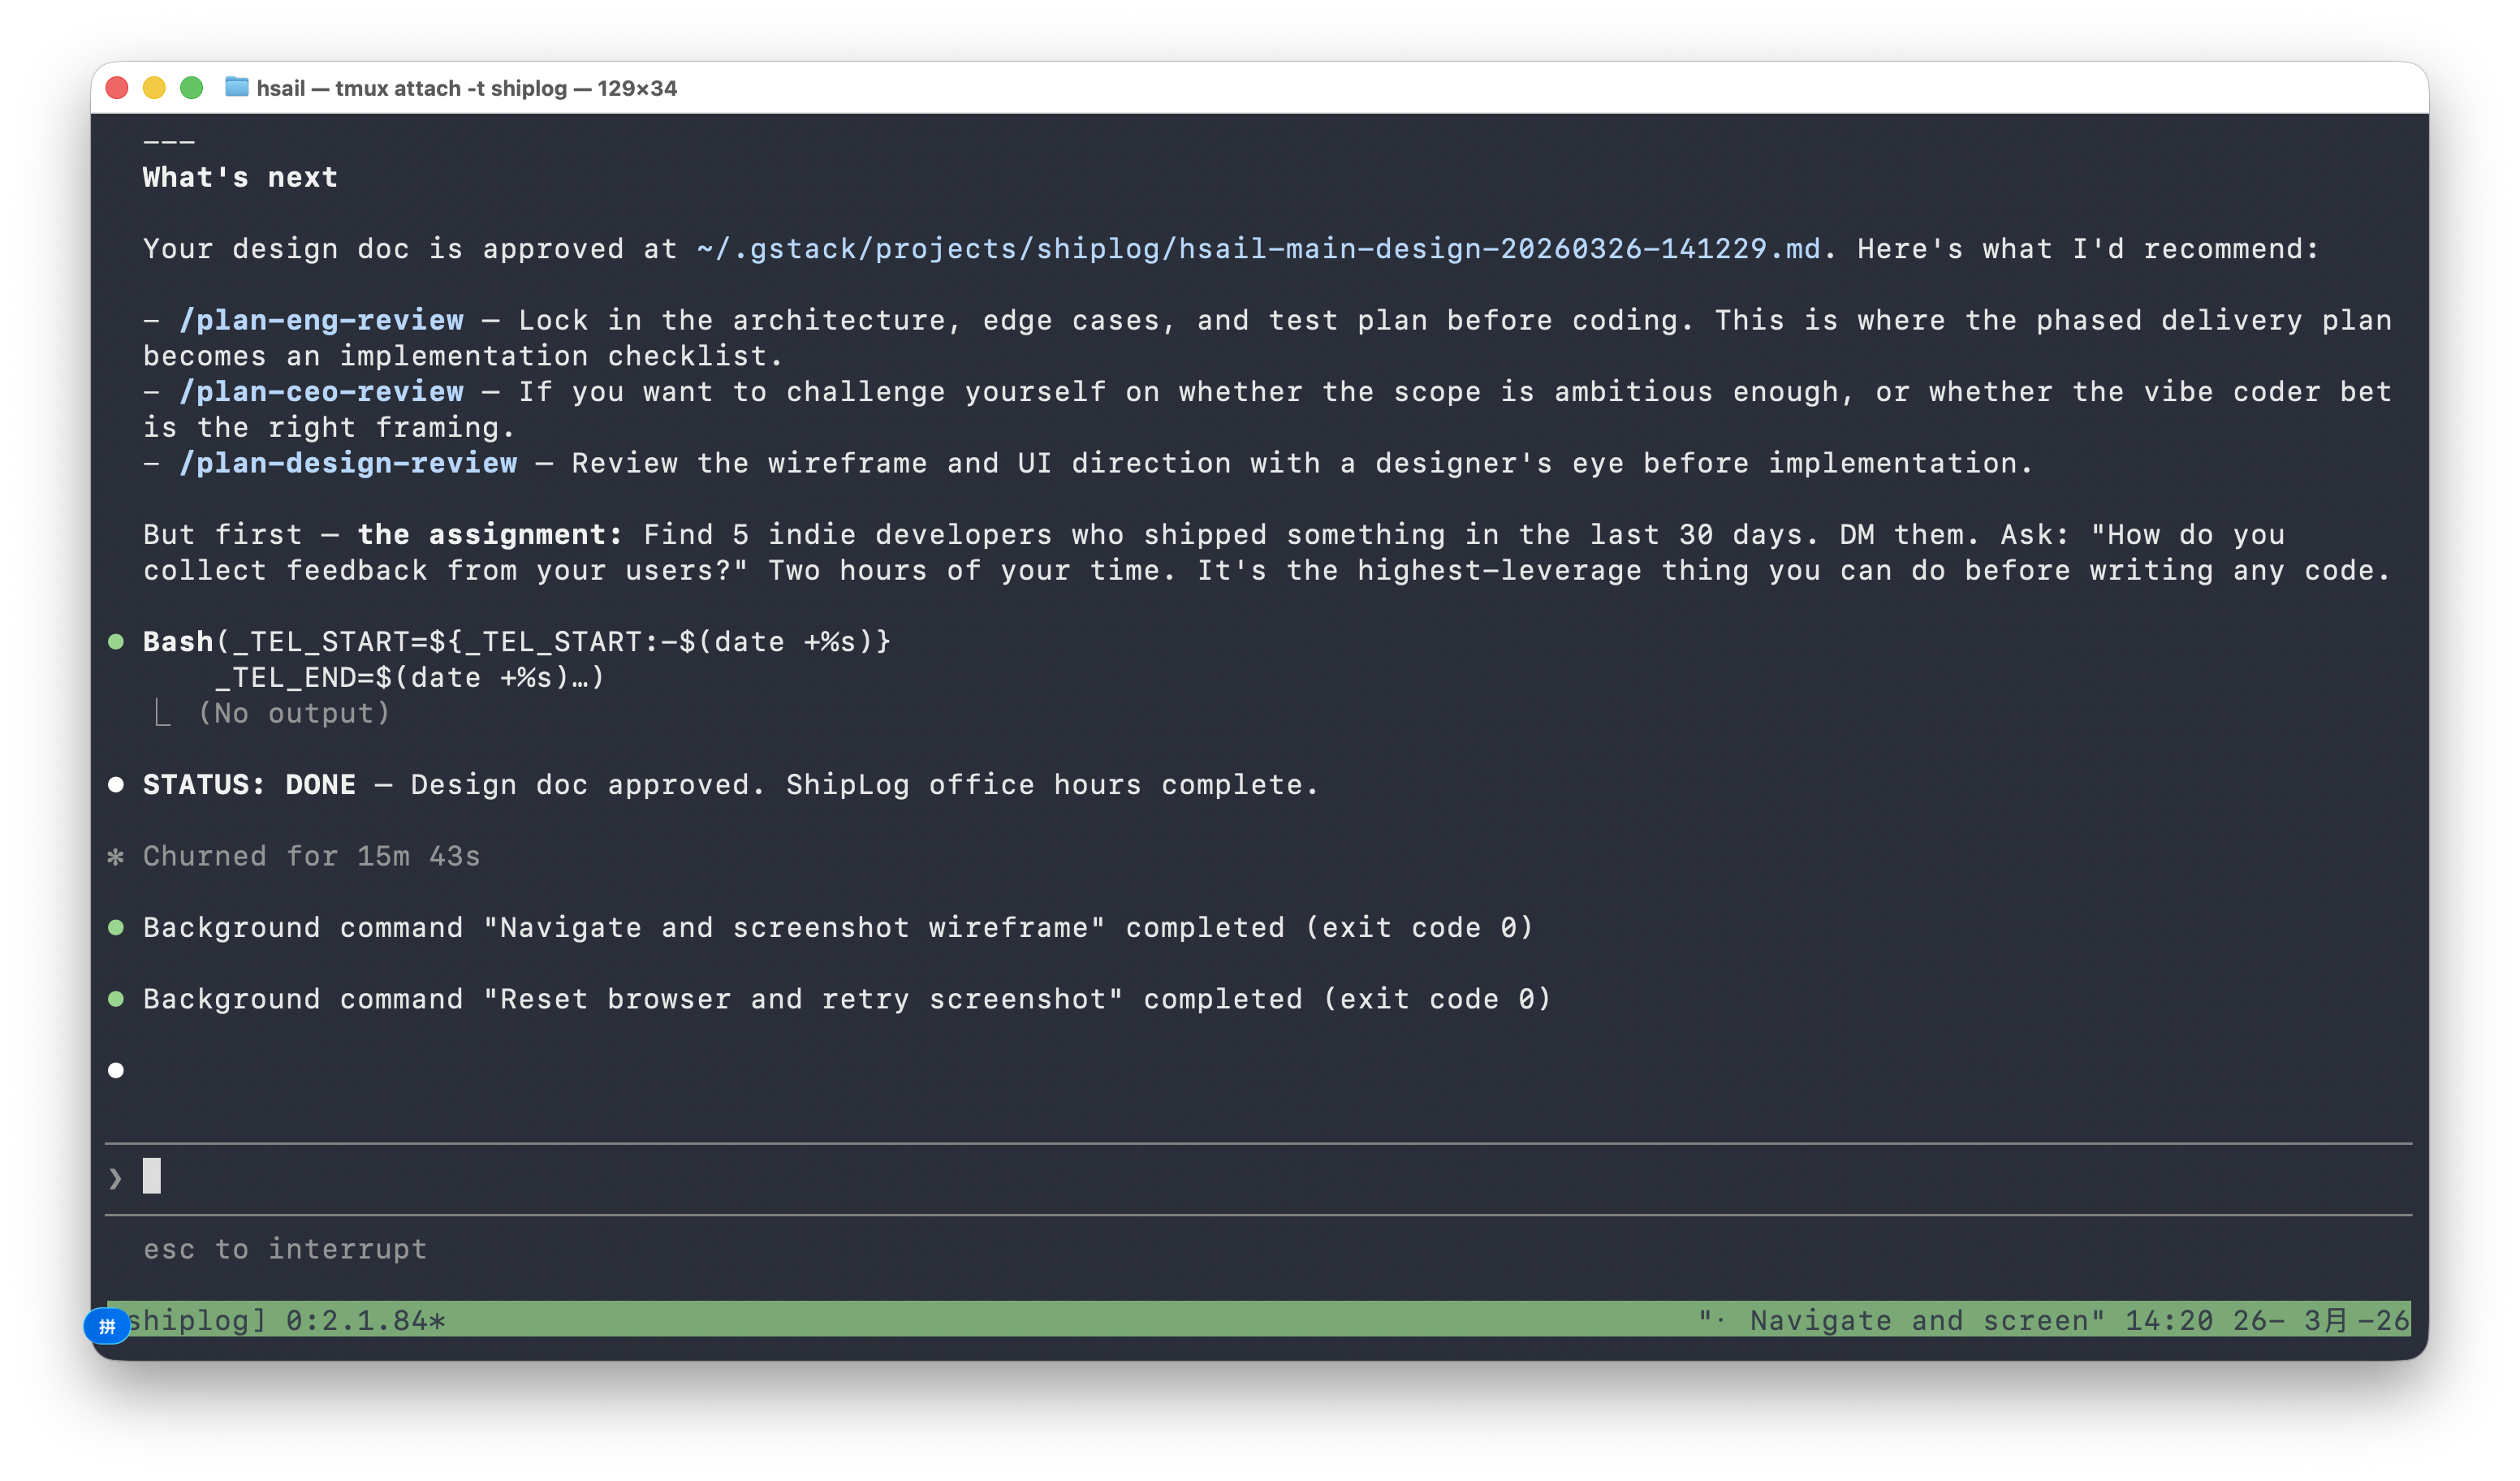Click 'the assignment:' bold text
The height and width of the screenshot is (1481, 2520).
490,534
